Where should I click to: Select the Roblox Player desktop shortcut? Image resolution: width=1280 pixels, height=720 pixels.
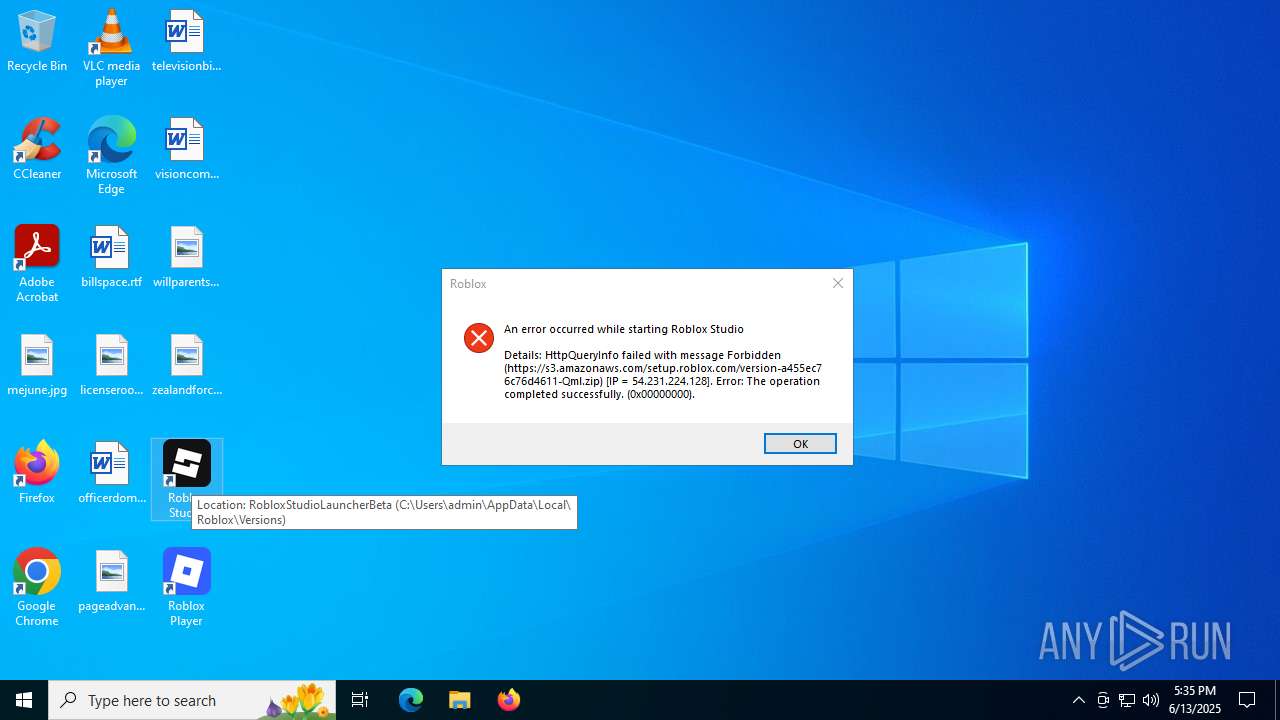click(186, 587)
